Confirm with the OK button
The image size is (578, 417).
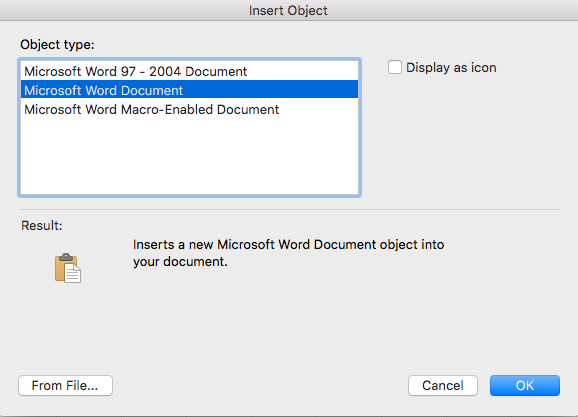pos(525,385)
